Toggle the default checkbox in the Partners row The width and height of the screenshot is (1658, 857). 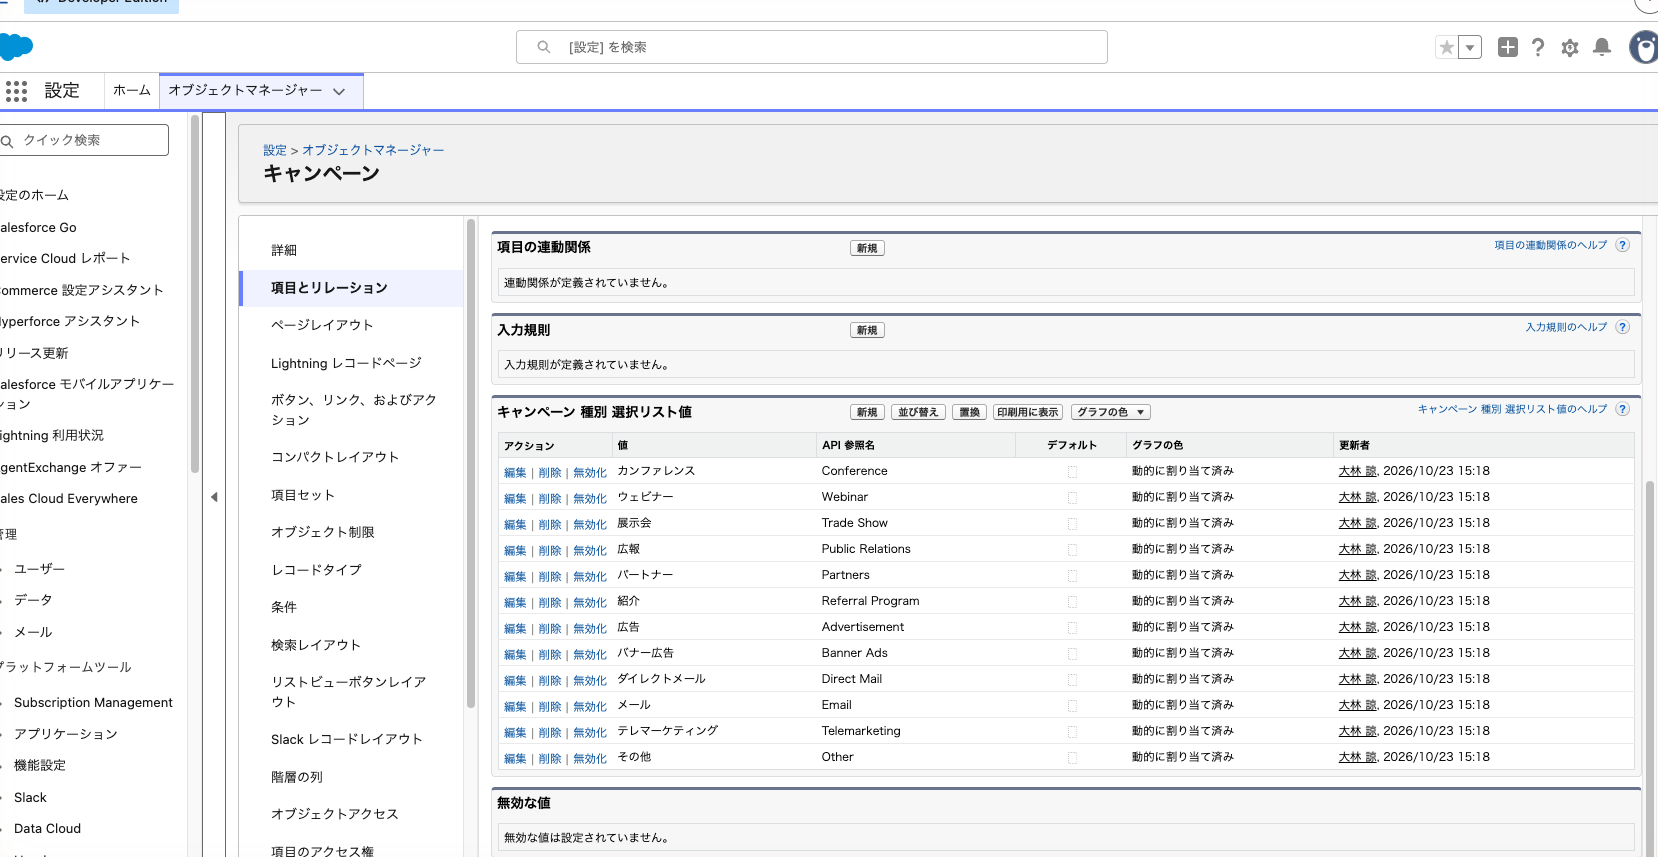click(1072, 576)
